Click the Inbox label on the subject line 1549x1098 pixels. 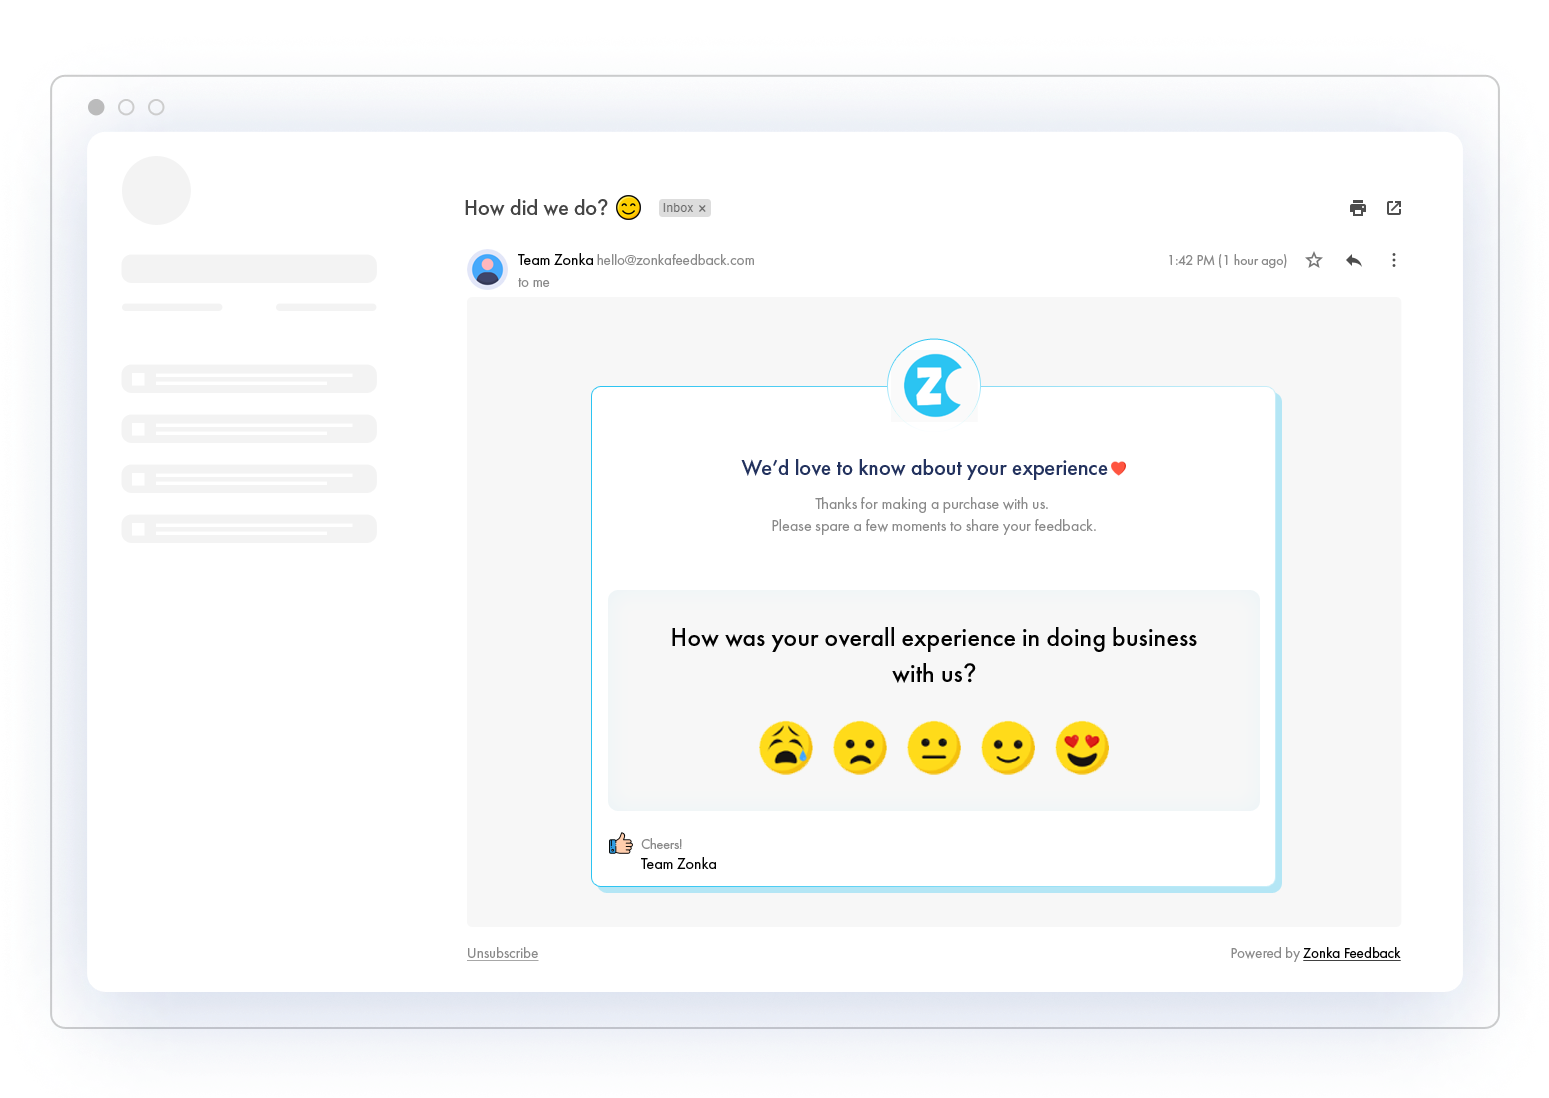[x=678, y=208]
